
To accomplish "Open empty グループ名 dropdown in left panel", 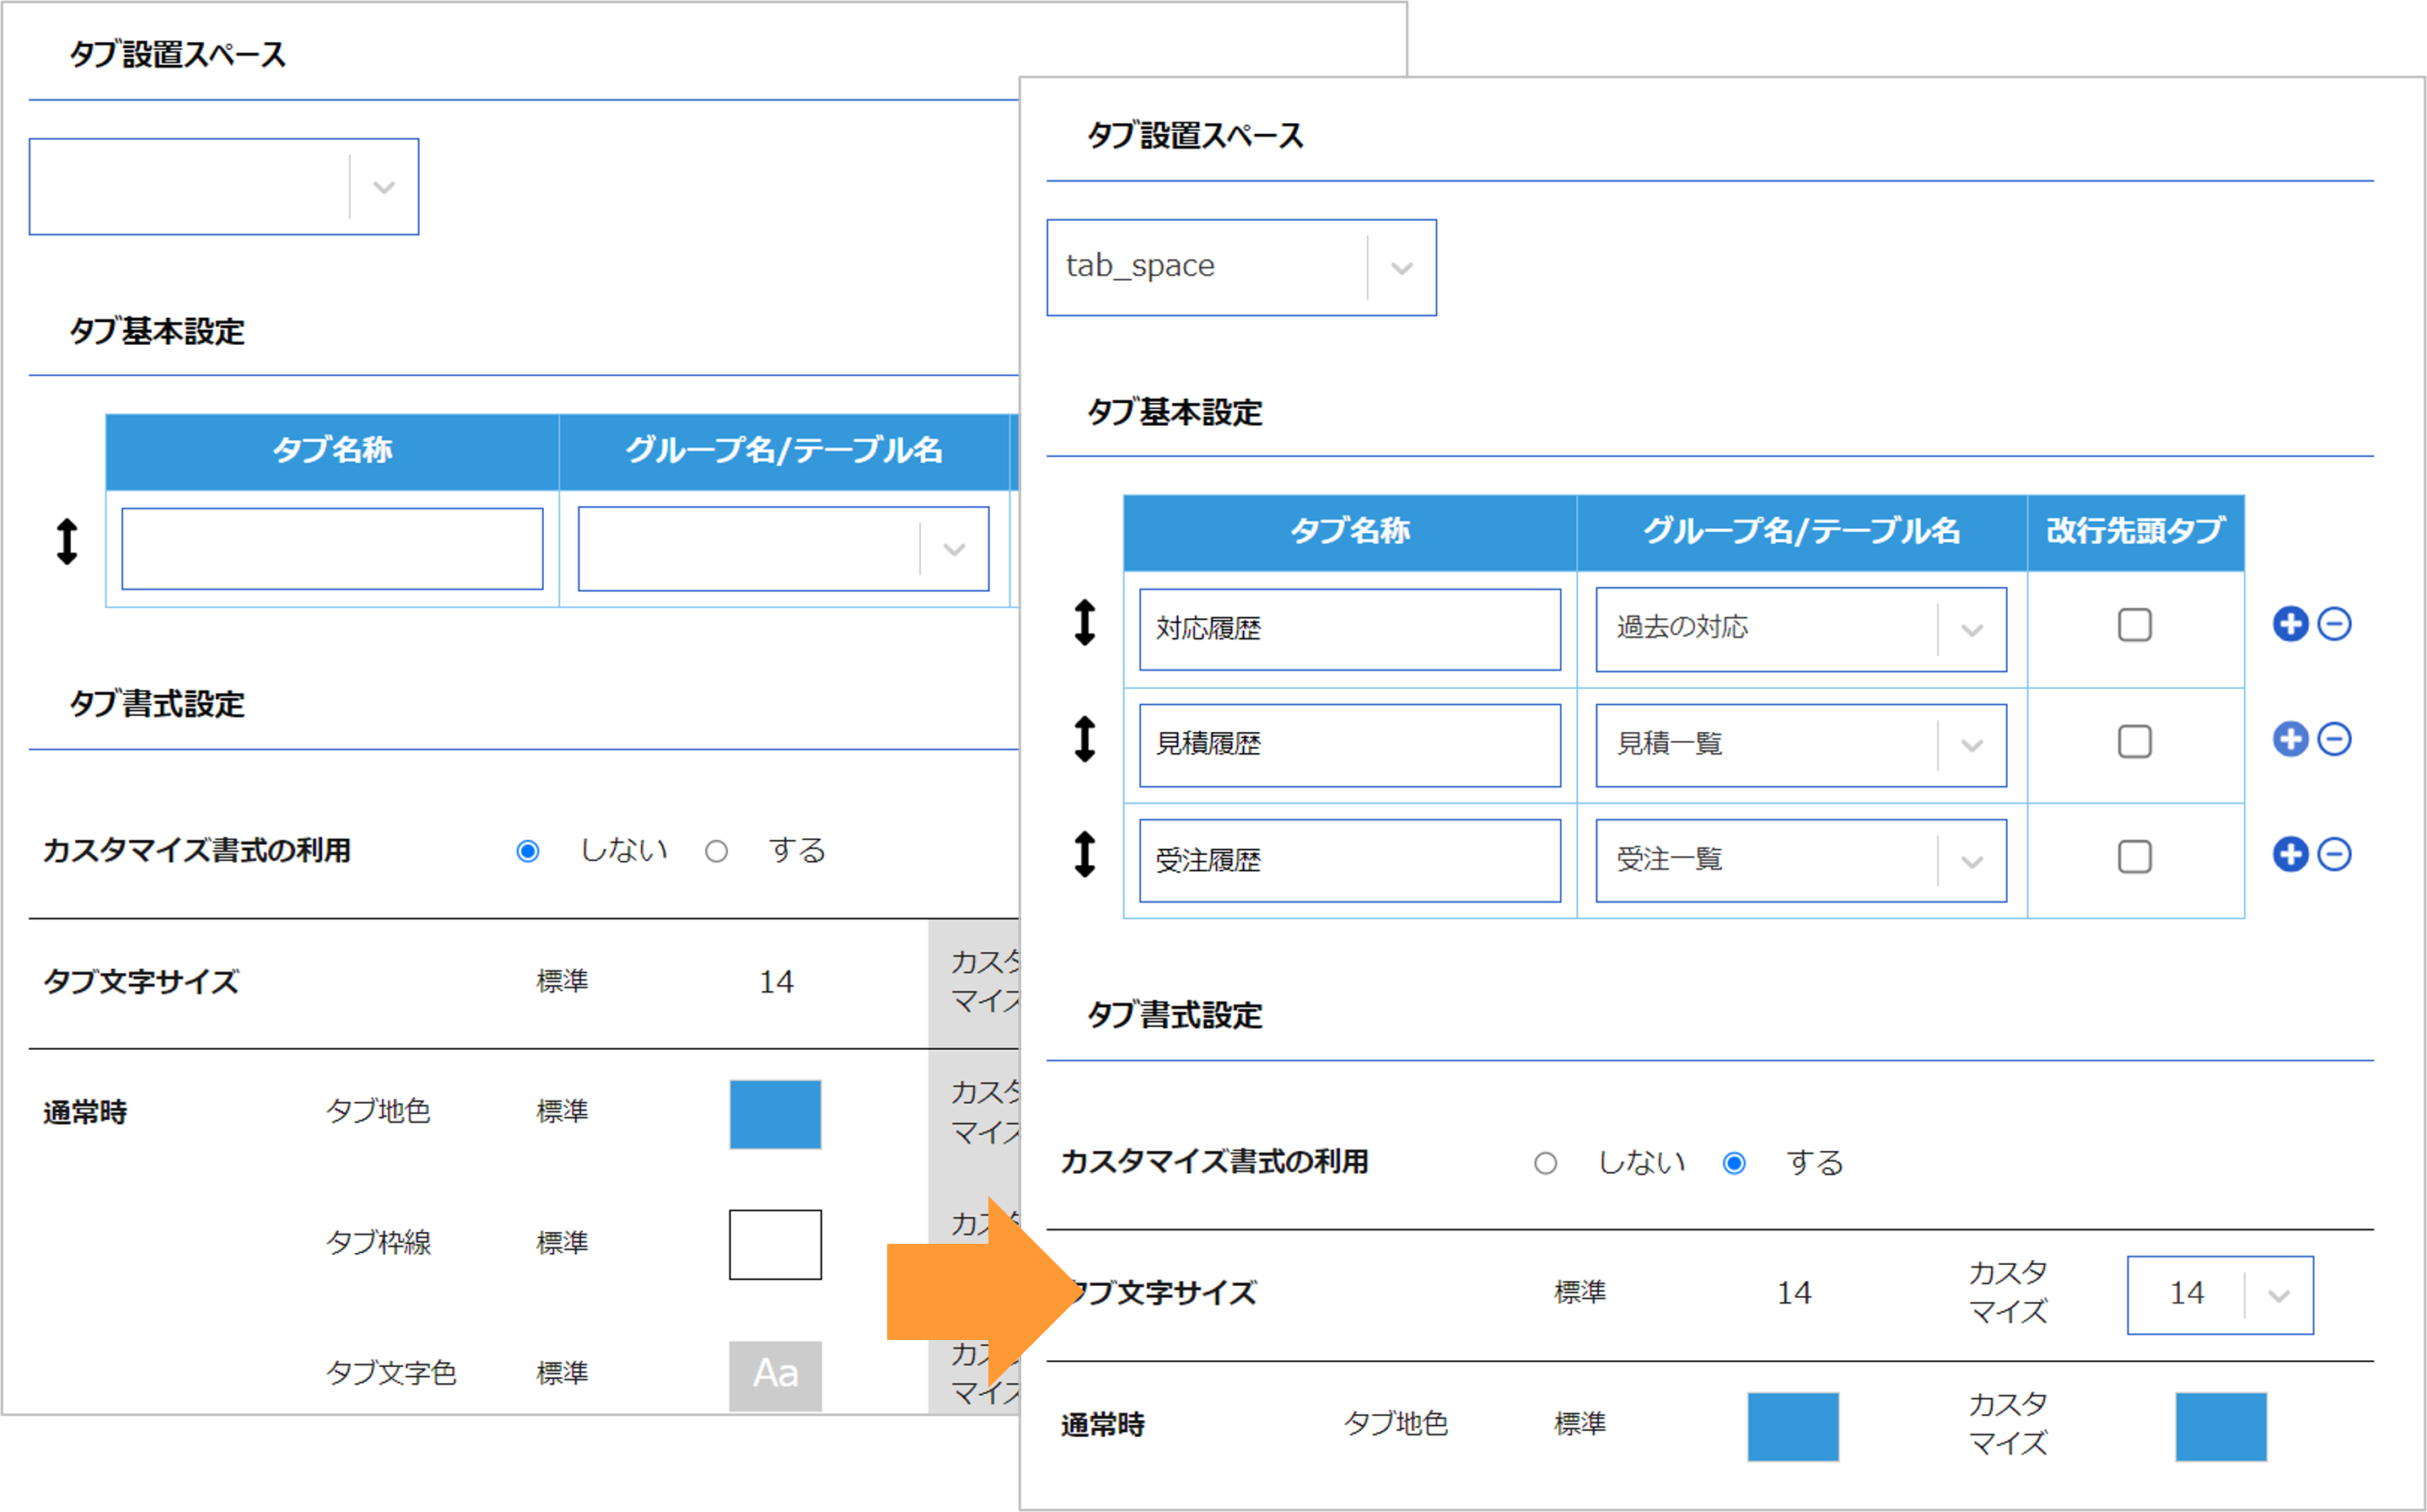I will click(783, 549).
